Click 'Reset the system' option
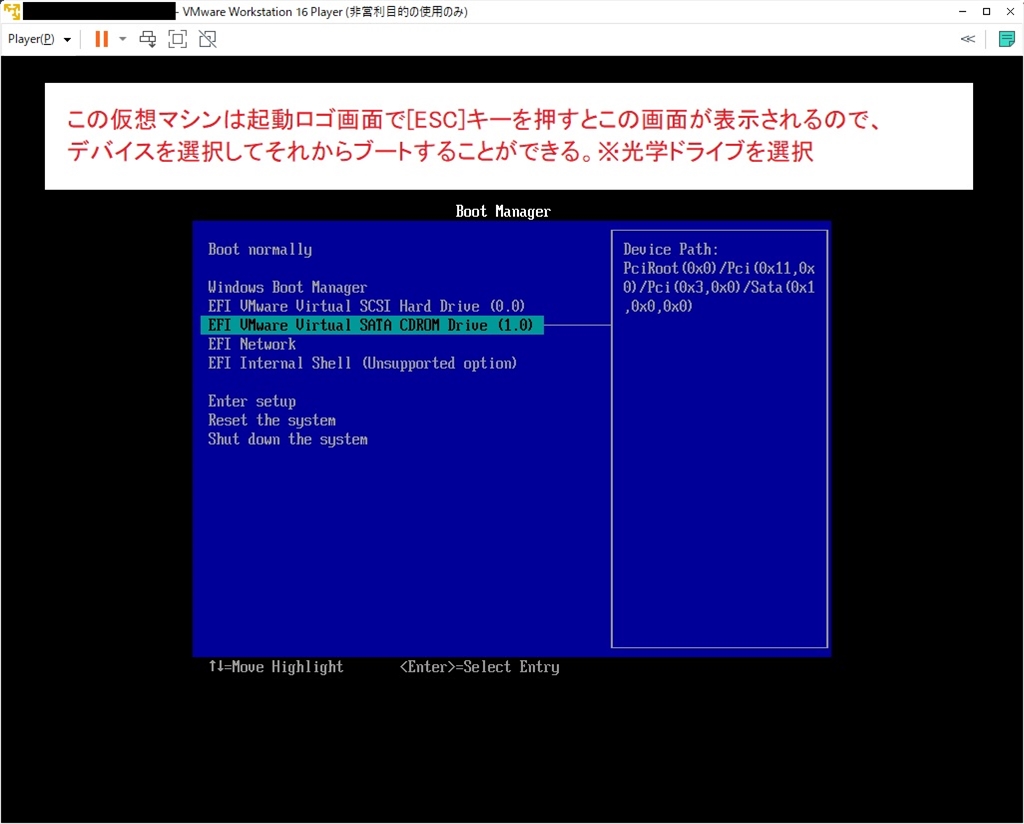This screenshot has height=824, width=1024. (272, 420)
